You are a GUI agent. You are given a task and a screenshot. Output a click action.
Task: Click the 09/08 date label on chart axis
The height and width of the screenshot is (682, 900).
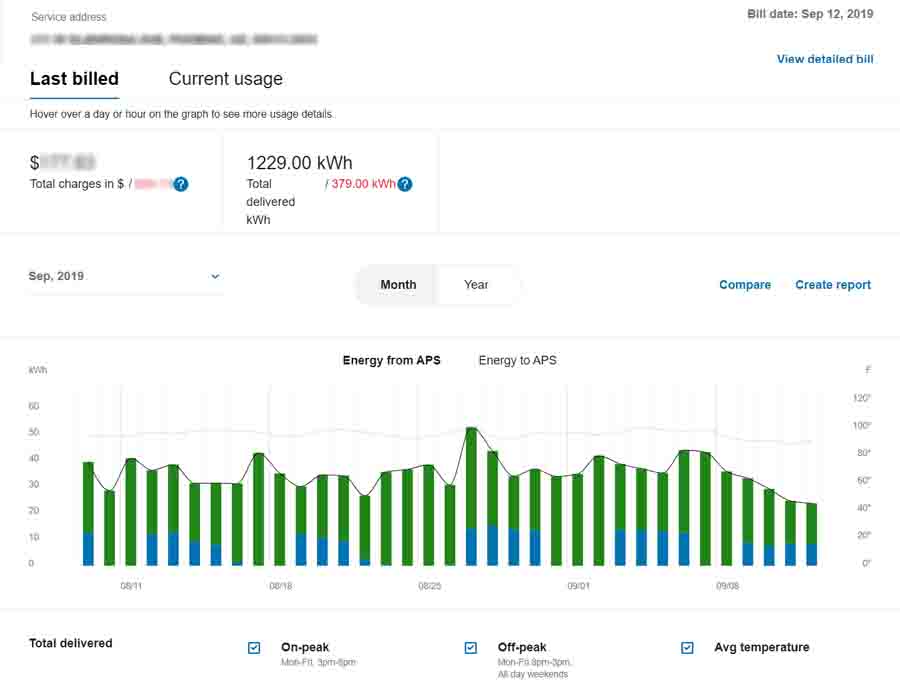(727, 586)
